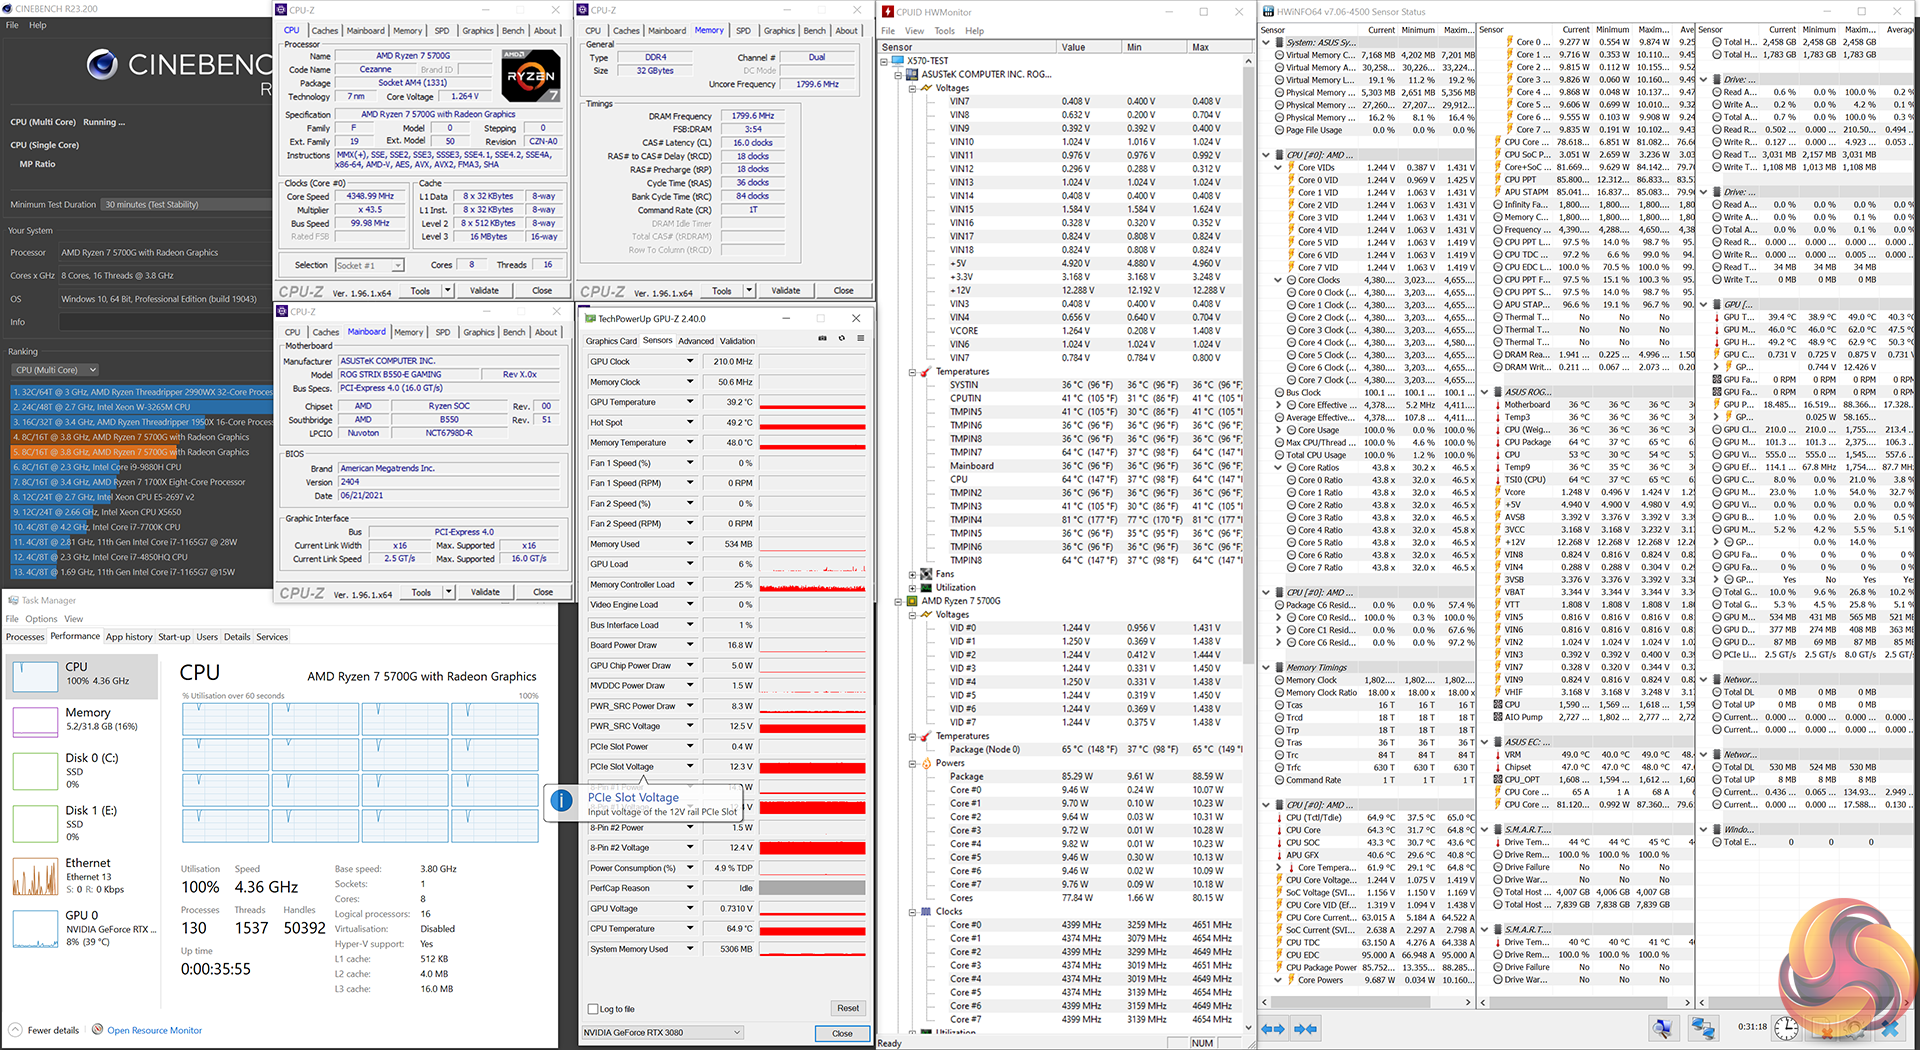This screenshot has width=1920, height=1050.
Task: Click HWiNFO collapse columns arrows icon
Action: [1305, 1028]
